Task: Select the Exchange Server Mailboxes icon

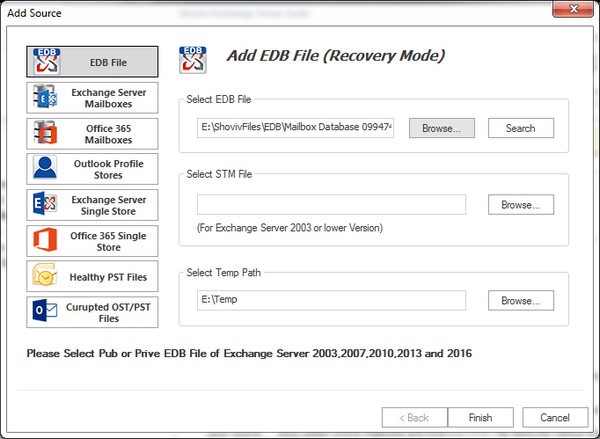Action: point(47,98)
